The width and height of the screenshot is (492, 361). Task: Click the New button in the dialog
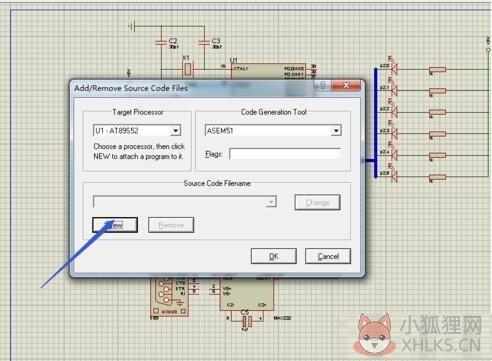click(115, 225)
